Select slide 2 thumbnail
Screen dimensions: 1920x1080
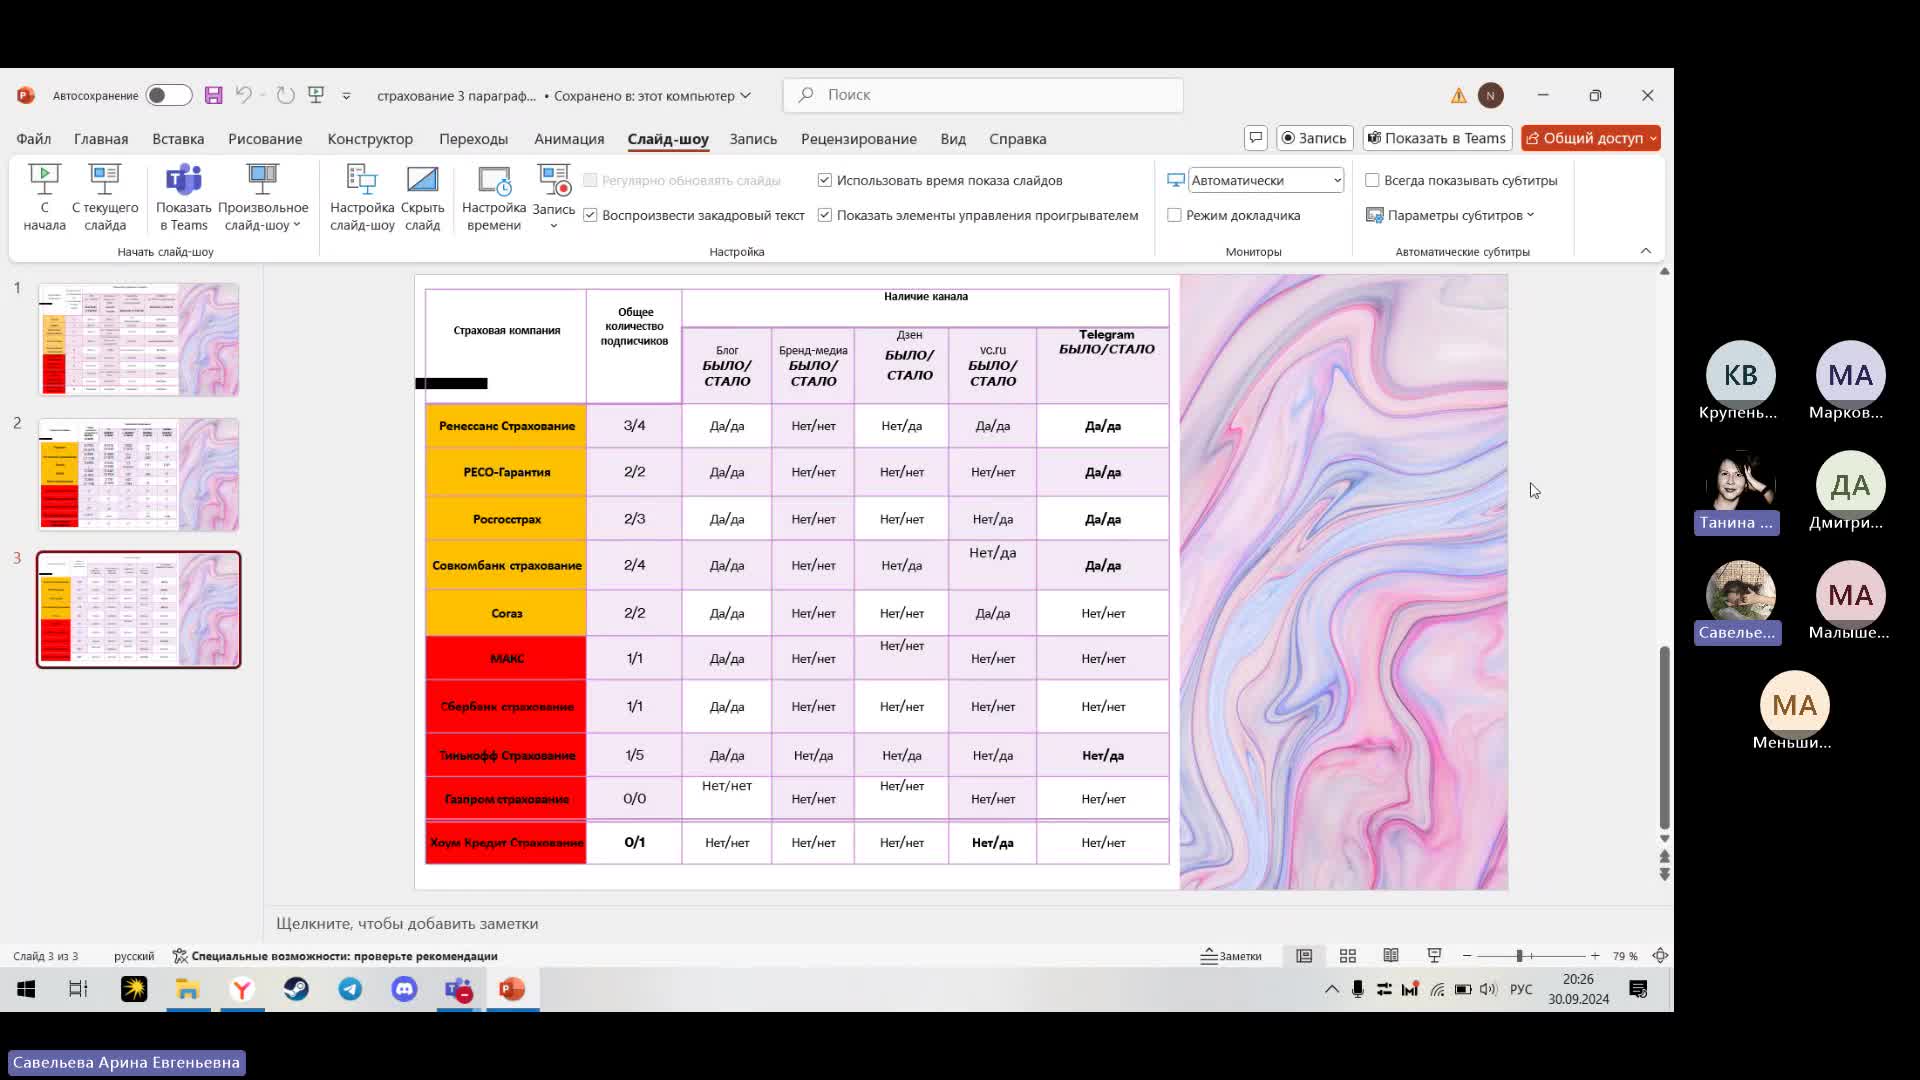click(x=139, y=474)
